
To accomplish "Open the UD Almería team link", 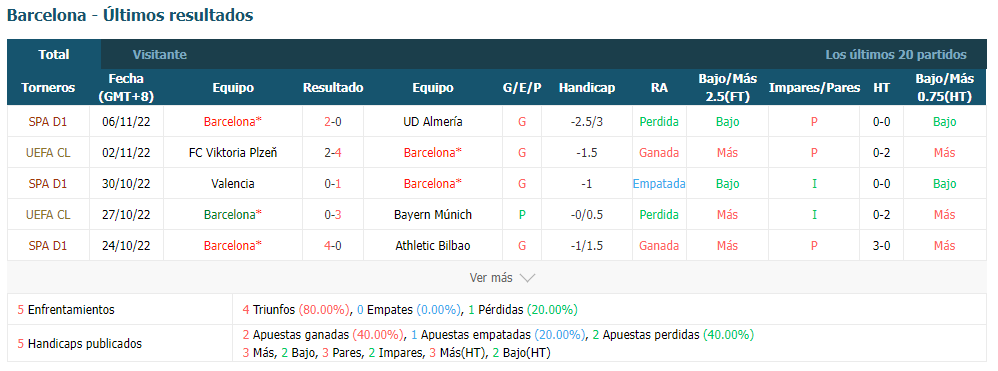I will coord(433,122).
